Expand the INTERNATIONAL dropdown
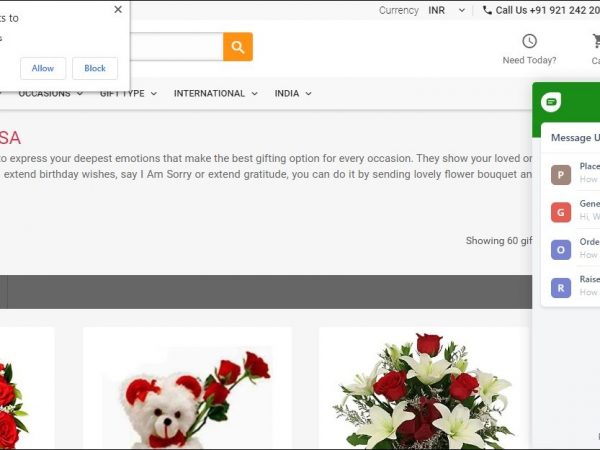Screen dimensions: 600x450 215,94
